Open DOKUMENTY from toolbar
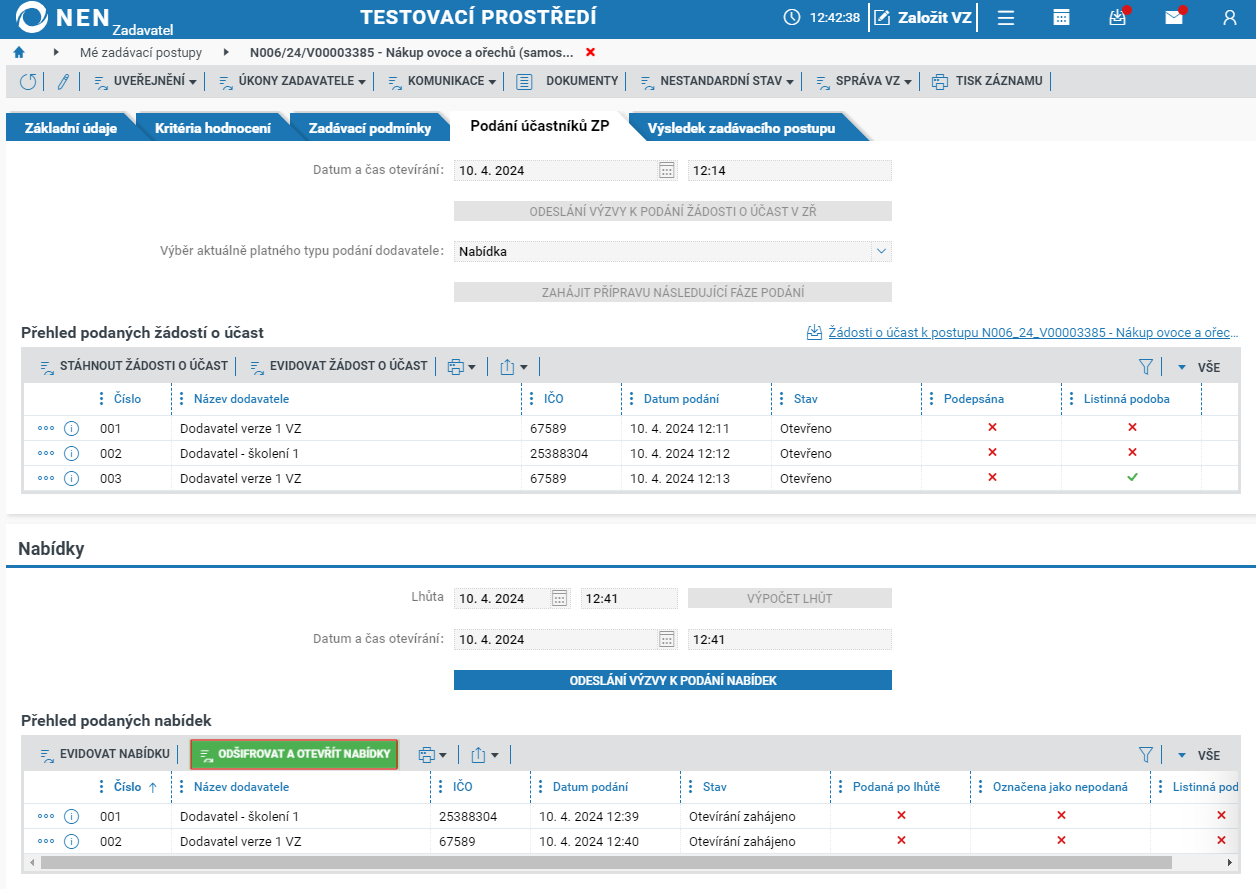 (567, 82)
